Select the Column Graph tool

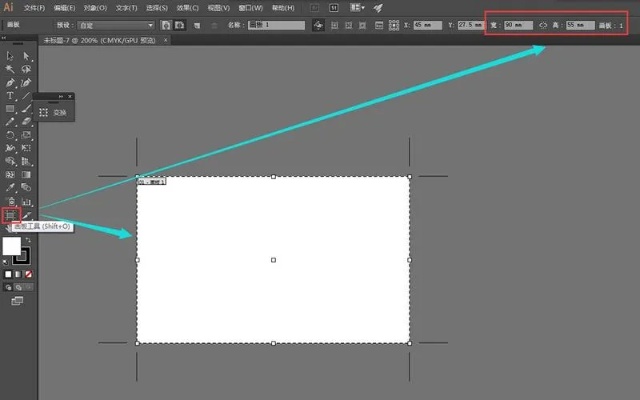26,201
